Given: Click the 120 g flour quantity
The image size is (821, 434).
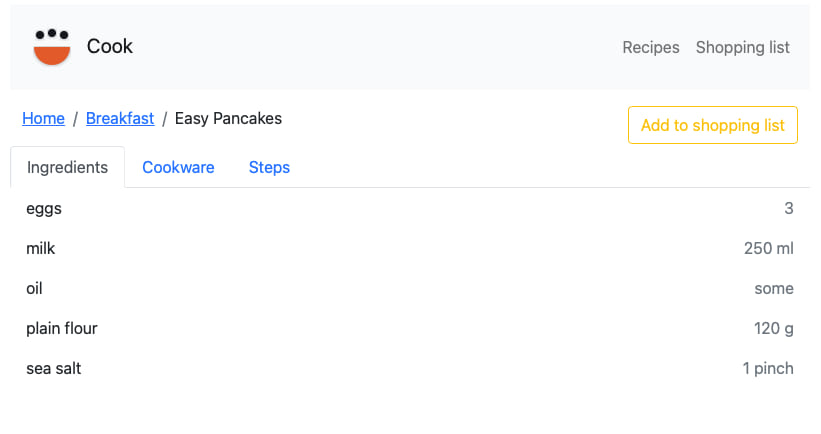Looking at the screenshot, I should point(773,328).
